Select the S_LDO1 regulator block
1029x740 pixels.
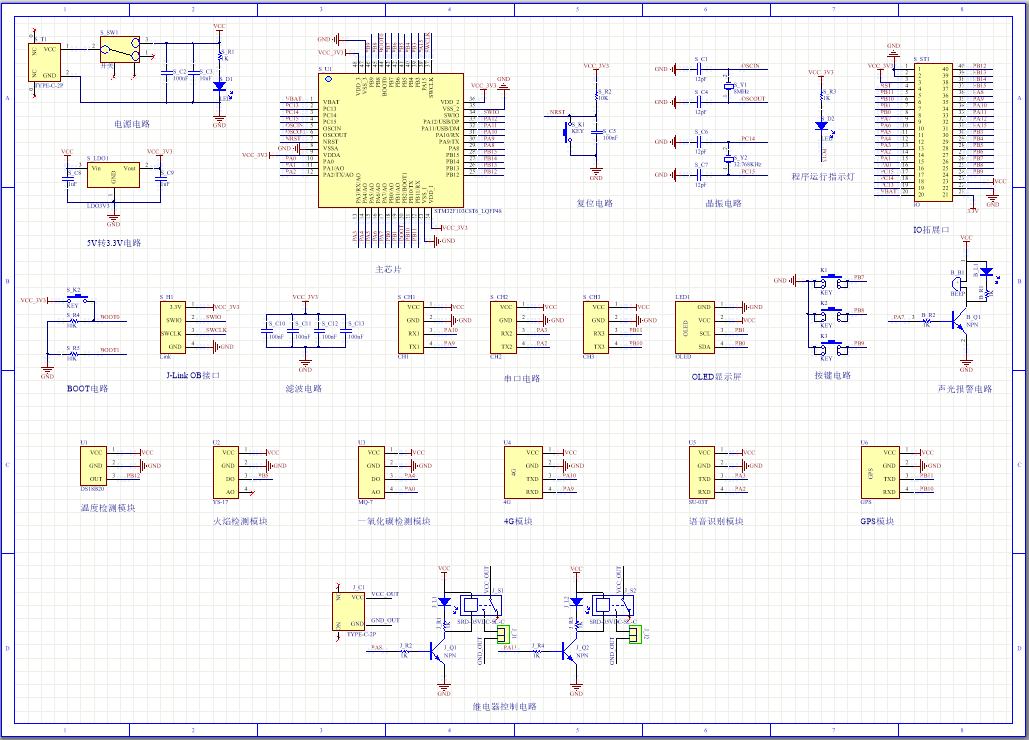[114, 175]
